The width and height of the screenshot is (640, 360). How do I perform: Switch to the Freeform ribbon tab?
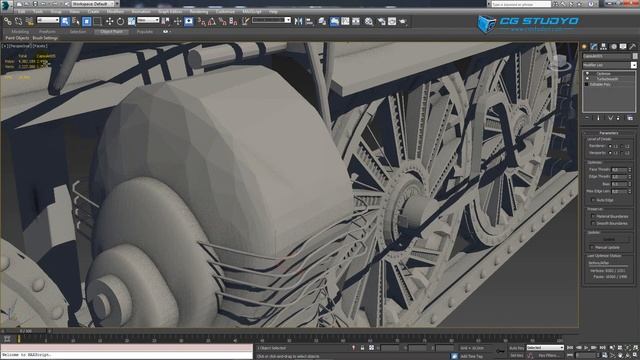click(x=47, y=31)
